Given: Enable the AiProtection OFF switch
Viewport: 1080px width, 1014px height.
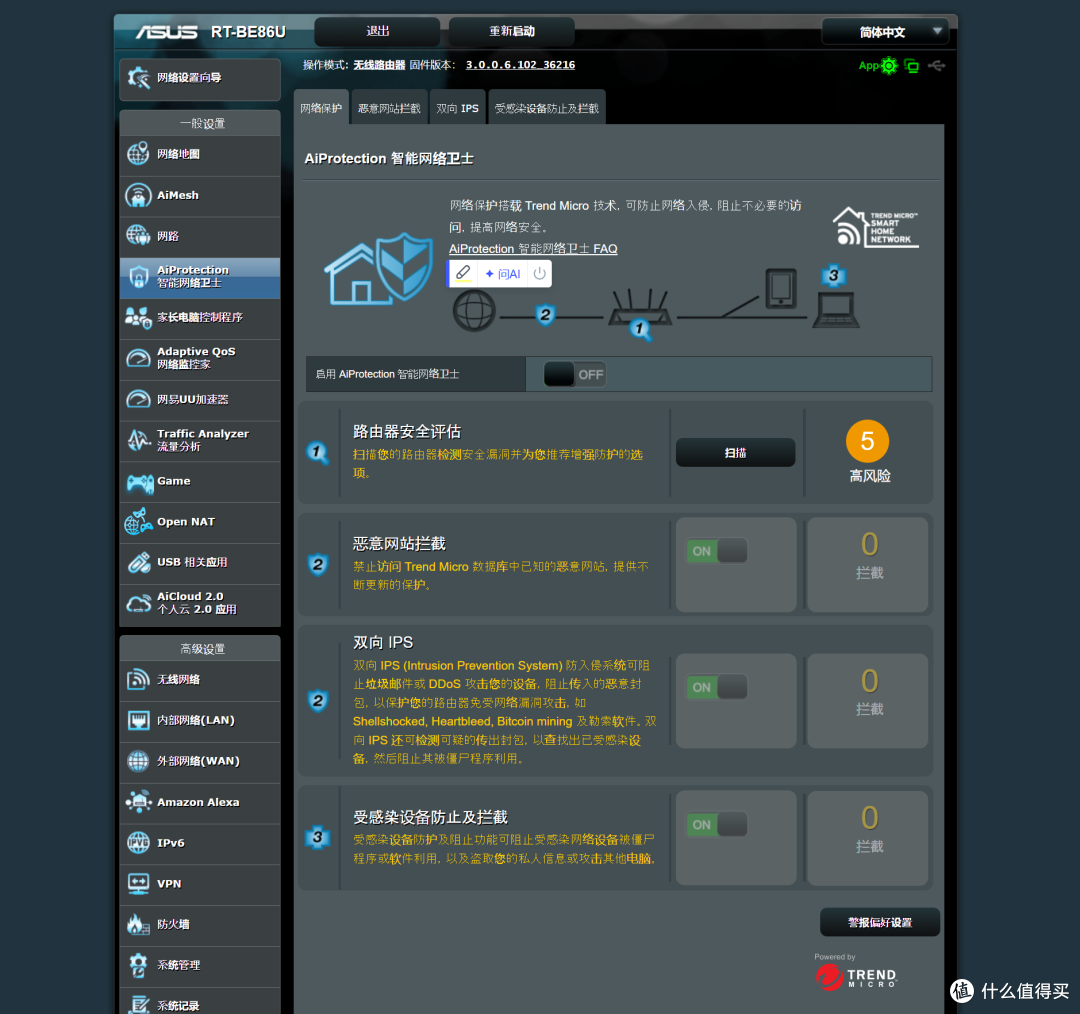Looking at the screenshot, I should pos(574,374).
